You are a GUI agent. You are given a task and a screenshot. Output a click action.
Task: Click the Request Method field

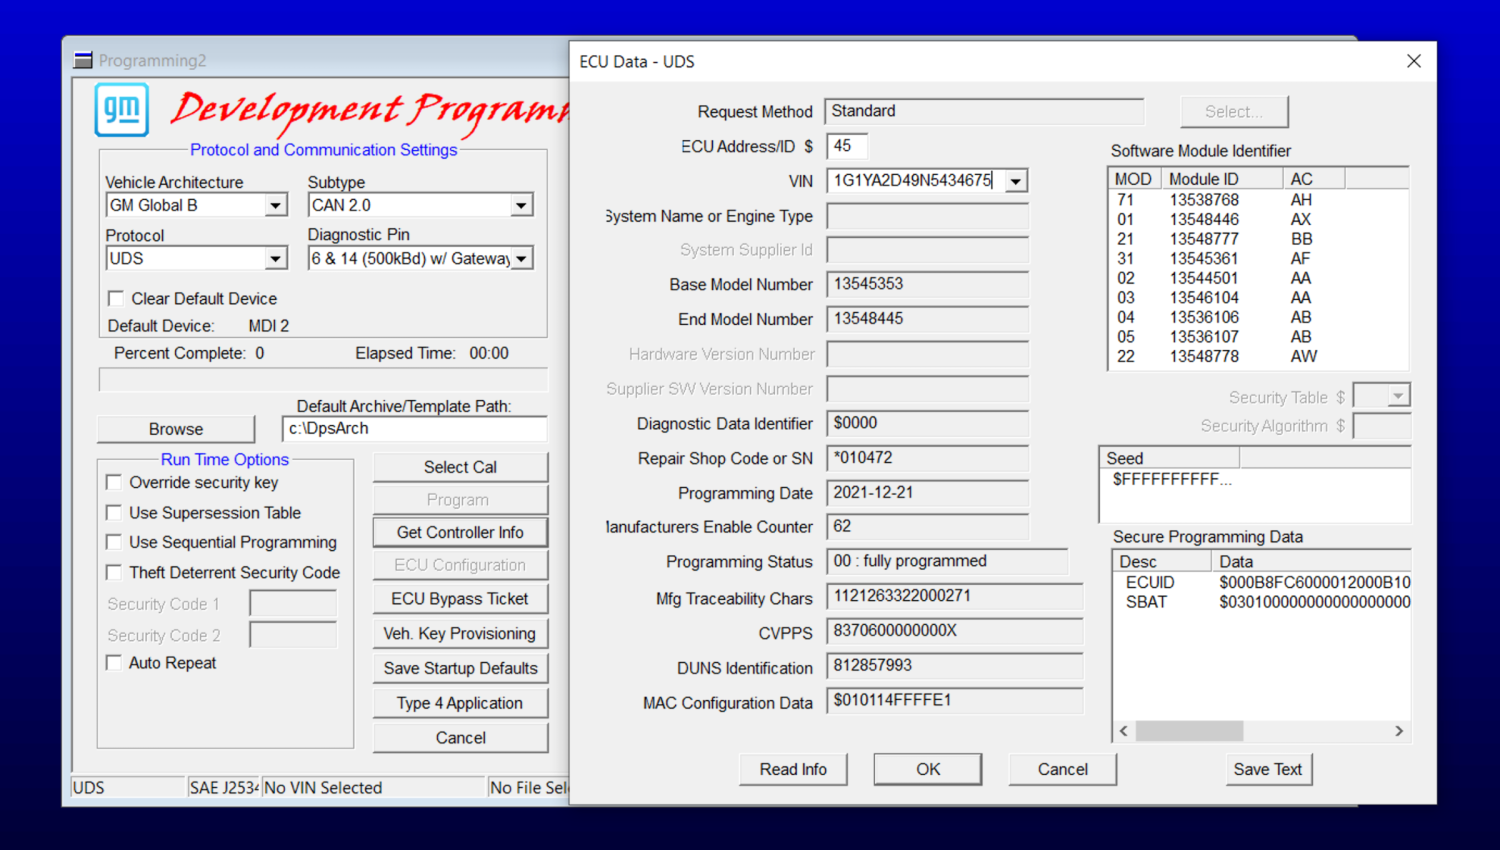pyautogui.click(x=984, y=111)
